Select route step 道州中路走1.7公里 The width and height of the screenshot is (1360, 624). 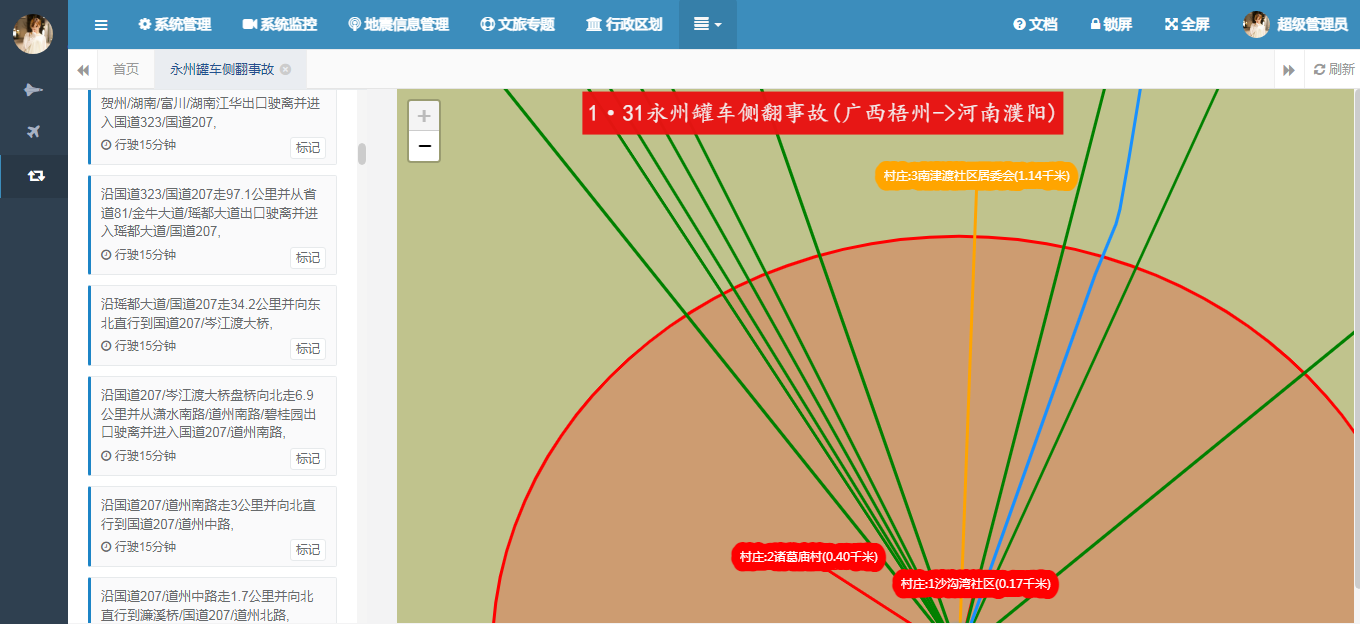coord(212,600)
